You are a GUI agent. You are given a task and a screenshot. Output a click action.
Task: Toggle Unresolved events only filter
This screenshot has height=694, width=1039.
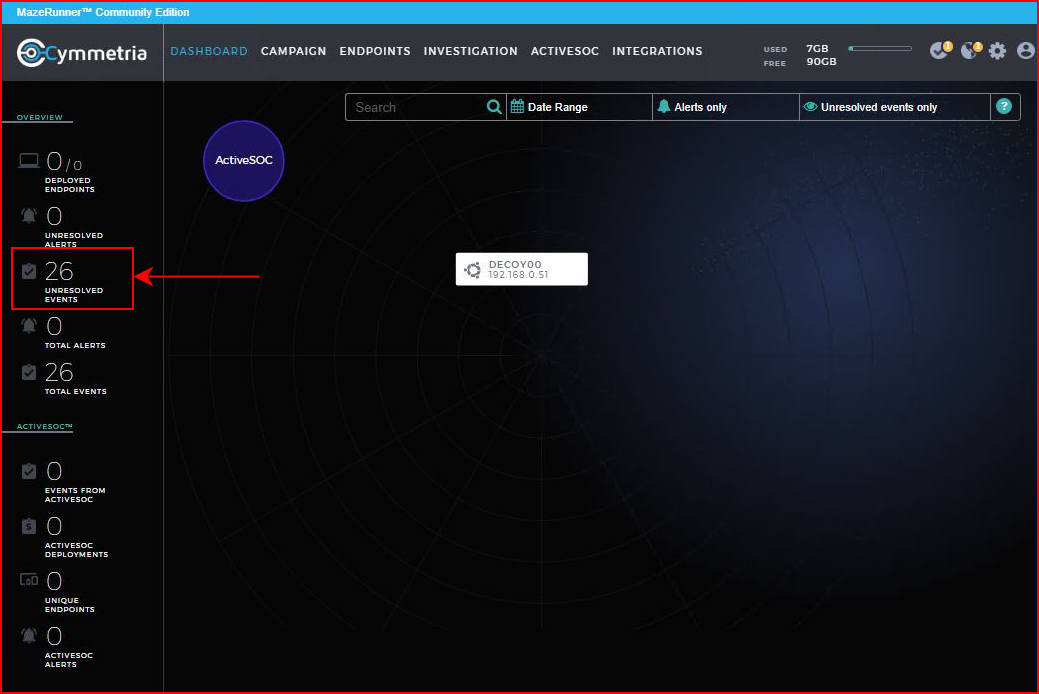pos(895,107)
